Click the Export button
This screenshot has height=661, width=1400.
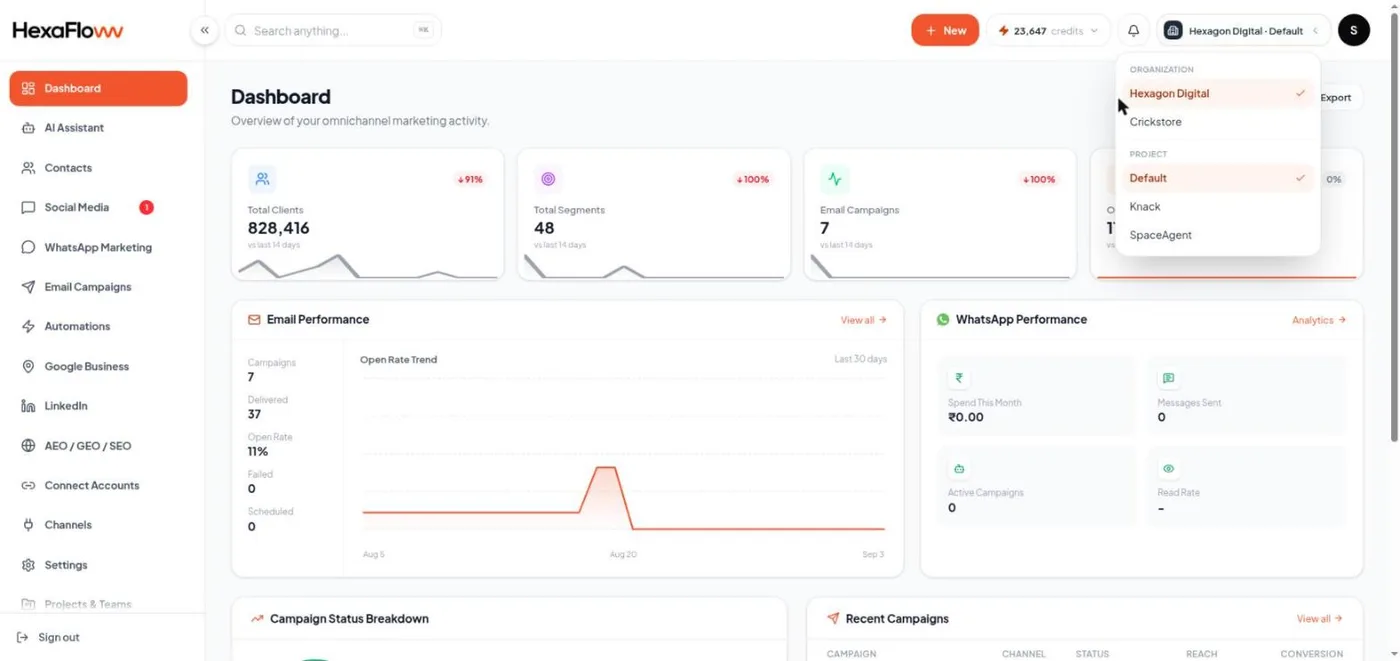tap(1335, 97)
